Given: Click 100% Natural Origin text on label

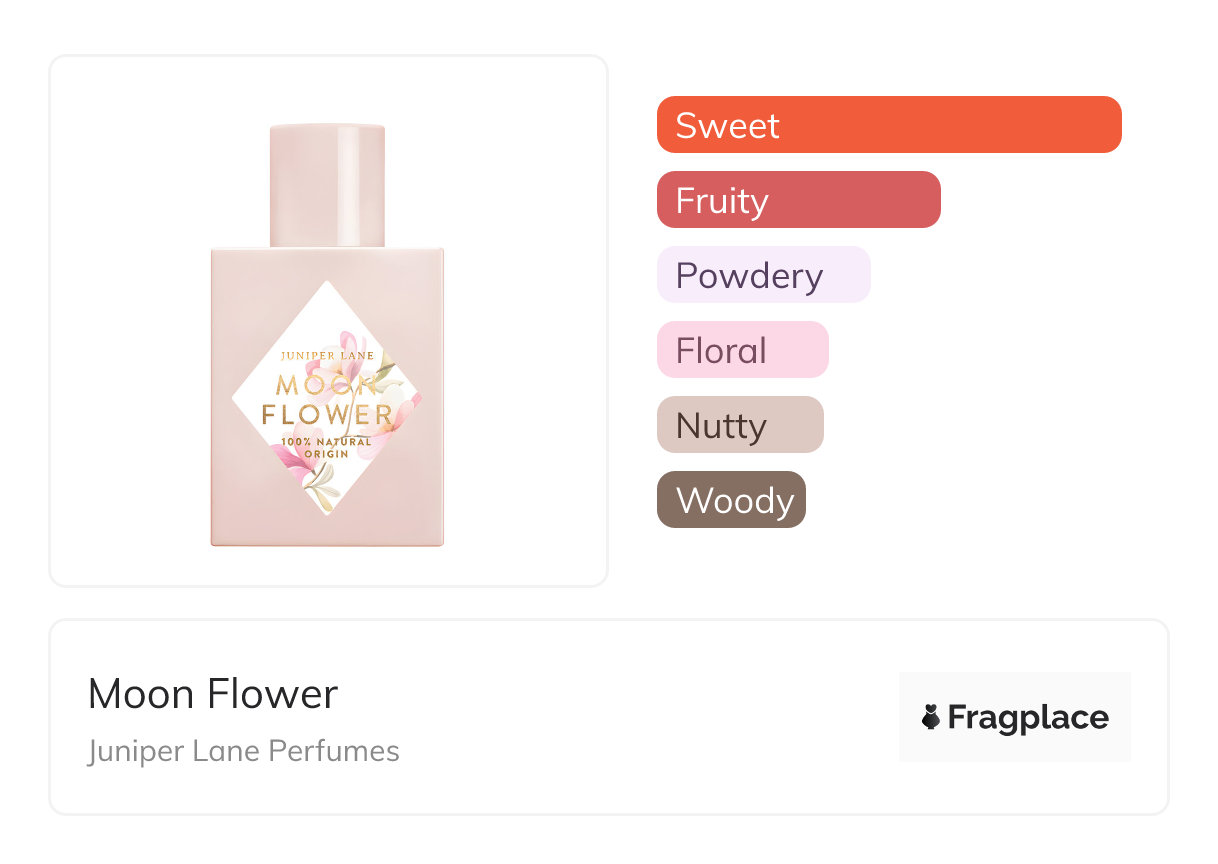Looking at the screenshot, I should pyautogui.click(x=326, y=447).
